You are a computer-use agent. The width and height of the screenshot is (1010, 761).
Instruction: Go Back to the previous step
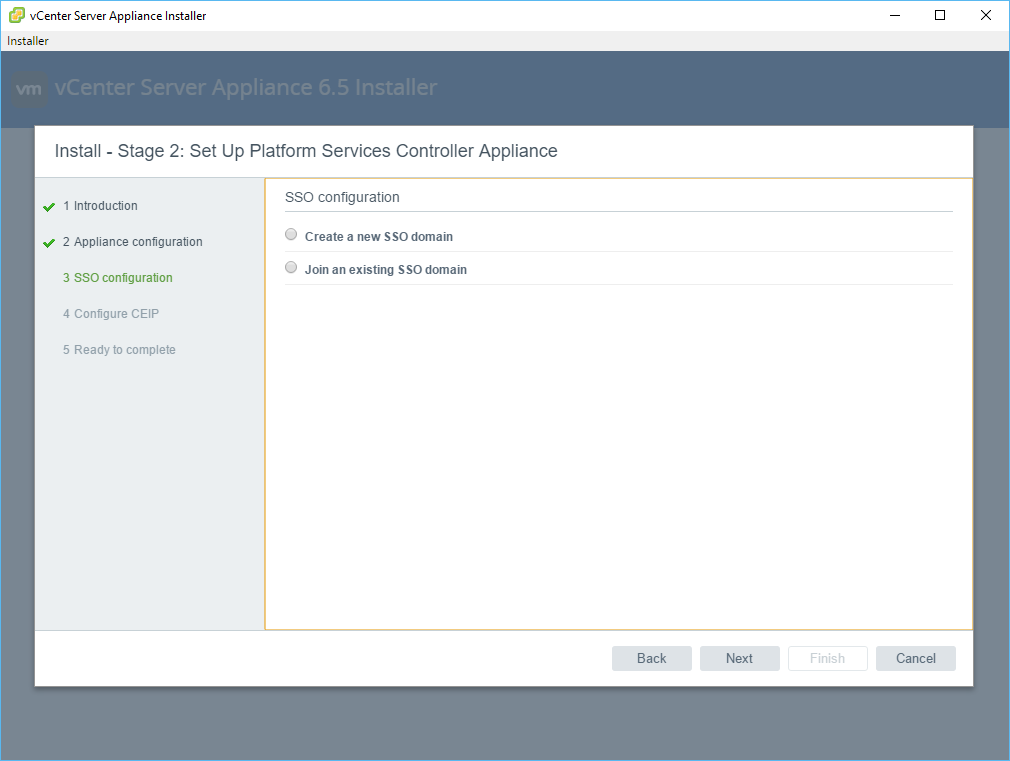point(651,658)
